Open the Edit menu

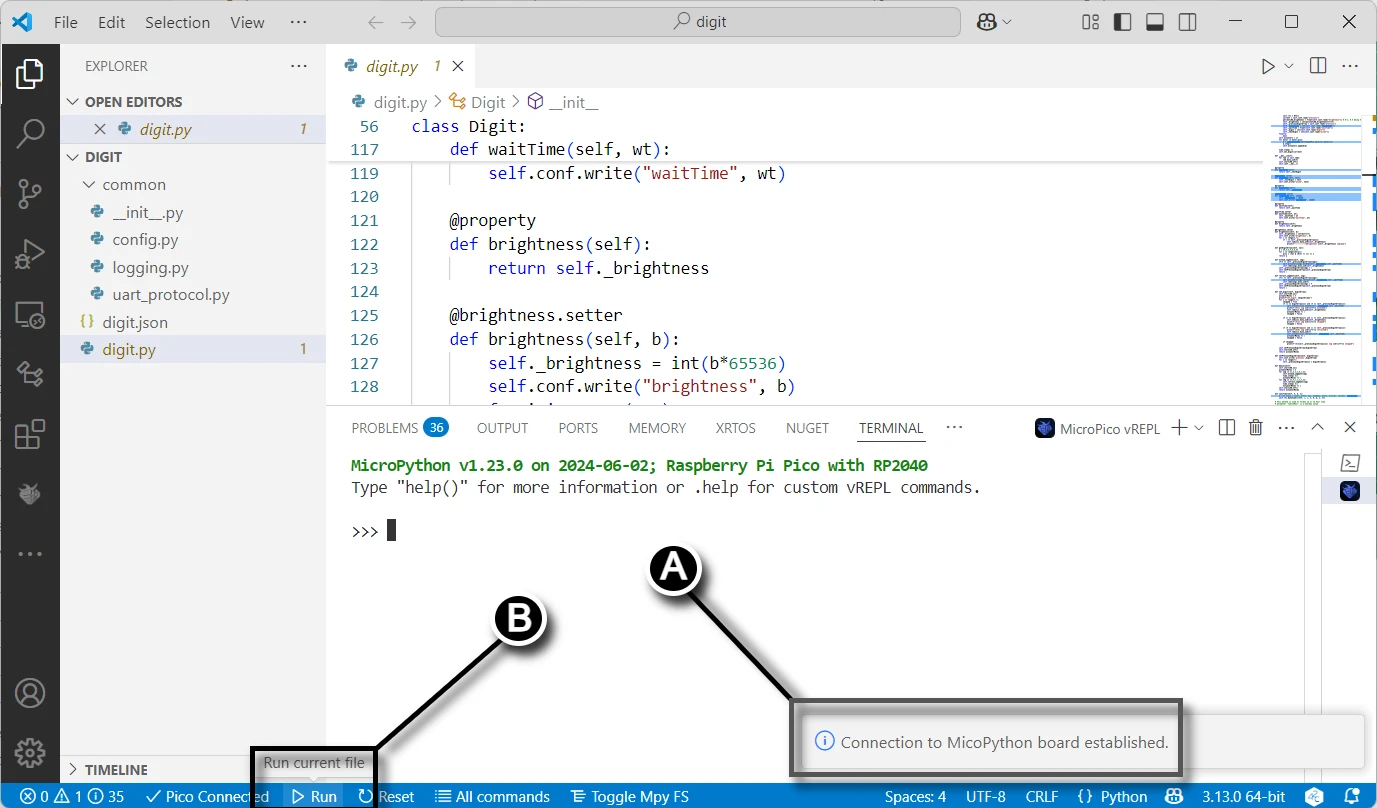pyautogui.click(x=112, y=22)
